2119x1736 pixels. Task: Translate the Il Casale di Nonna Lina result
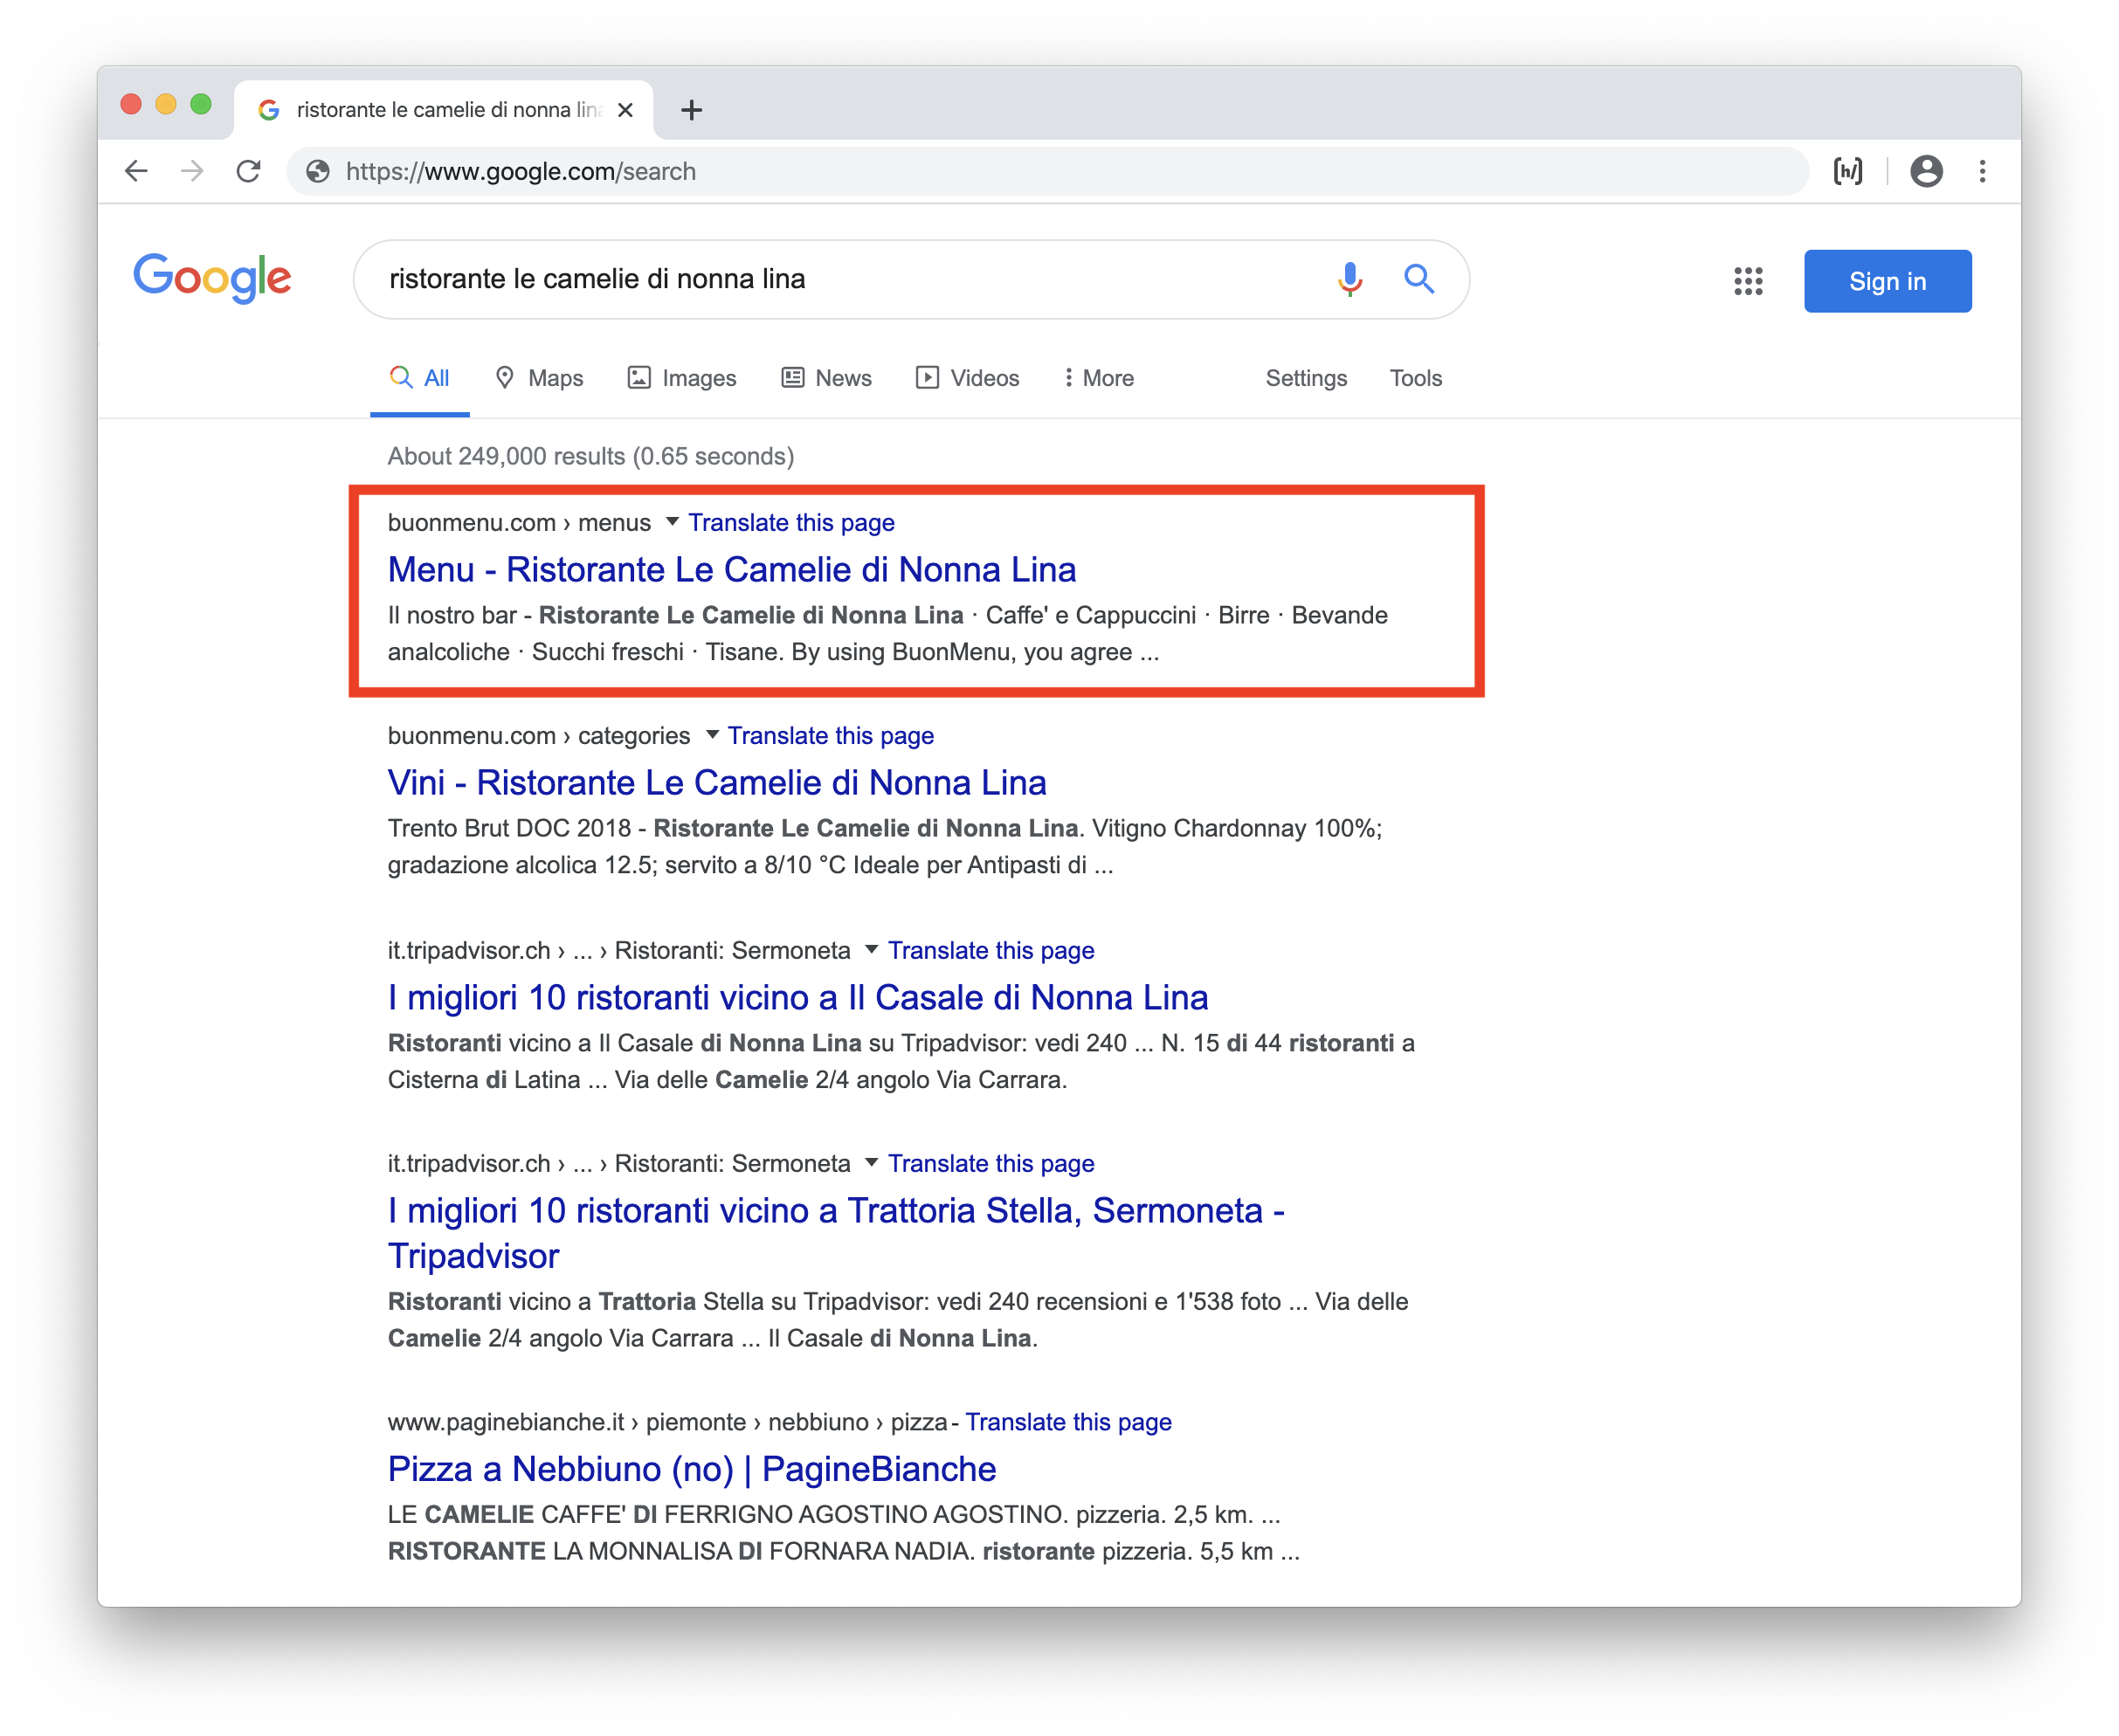tap(990, 950)
